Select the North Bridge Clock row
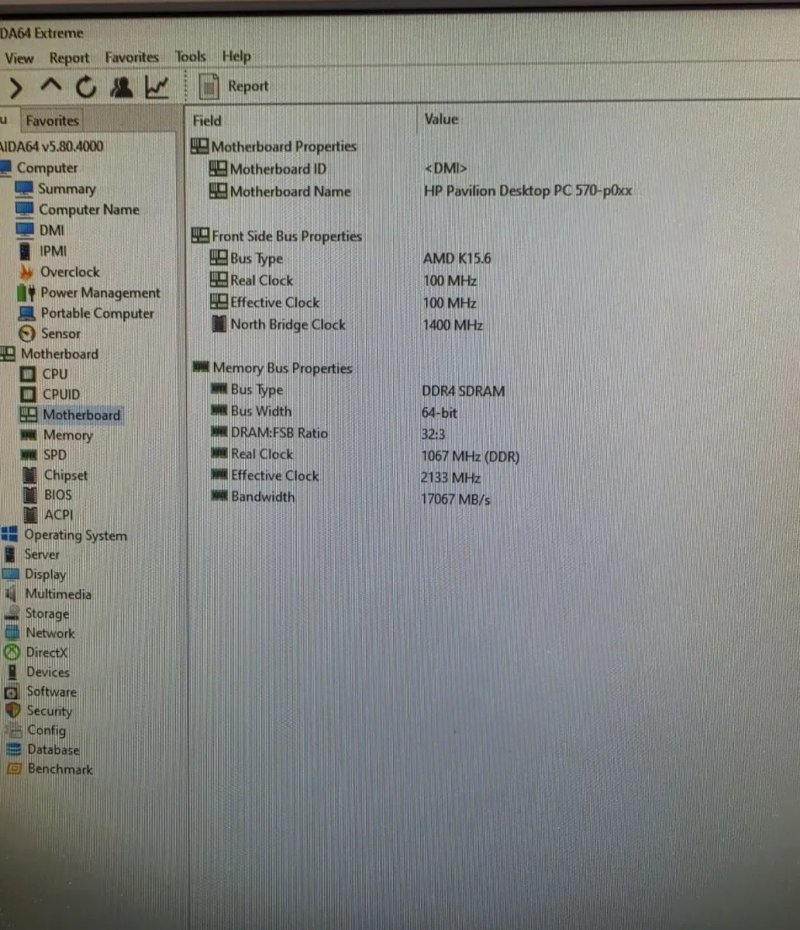Image resolution: width=800 pixels, height=930 pixels. click(x=347, y=325)
